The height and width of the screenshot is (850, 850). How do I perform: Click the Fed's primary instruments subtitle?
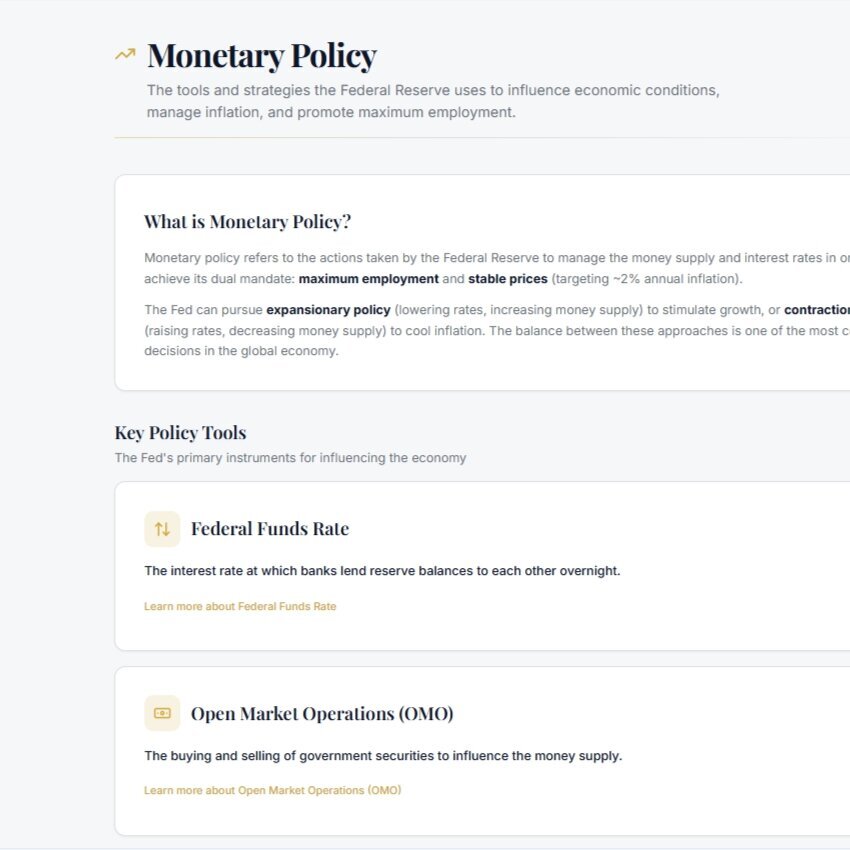click(x=291, y=458)
